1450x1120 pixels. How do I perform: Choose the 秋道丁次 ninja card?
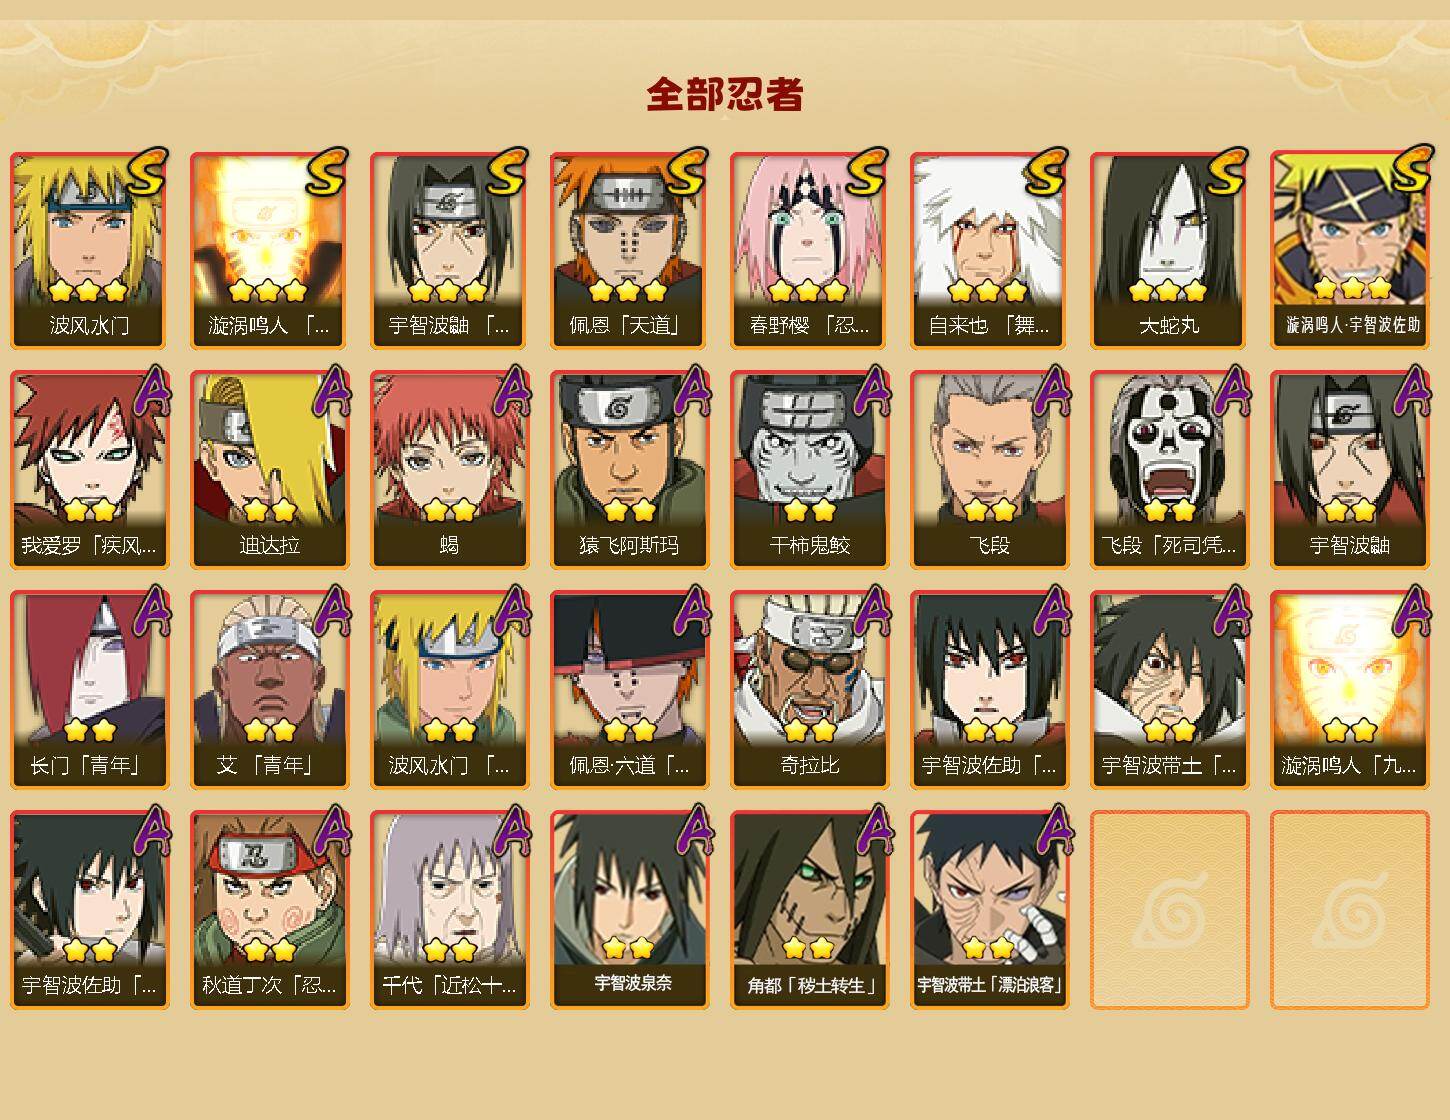[270, 910]
